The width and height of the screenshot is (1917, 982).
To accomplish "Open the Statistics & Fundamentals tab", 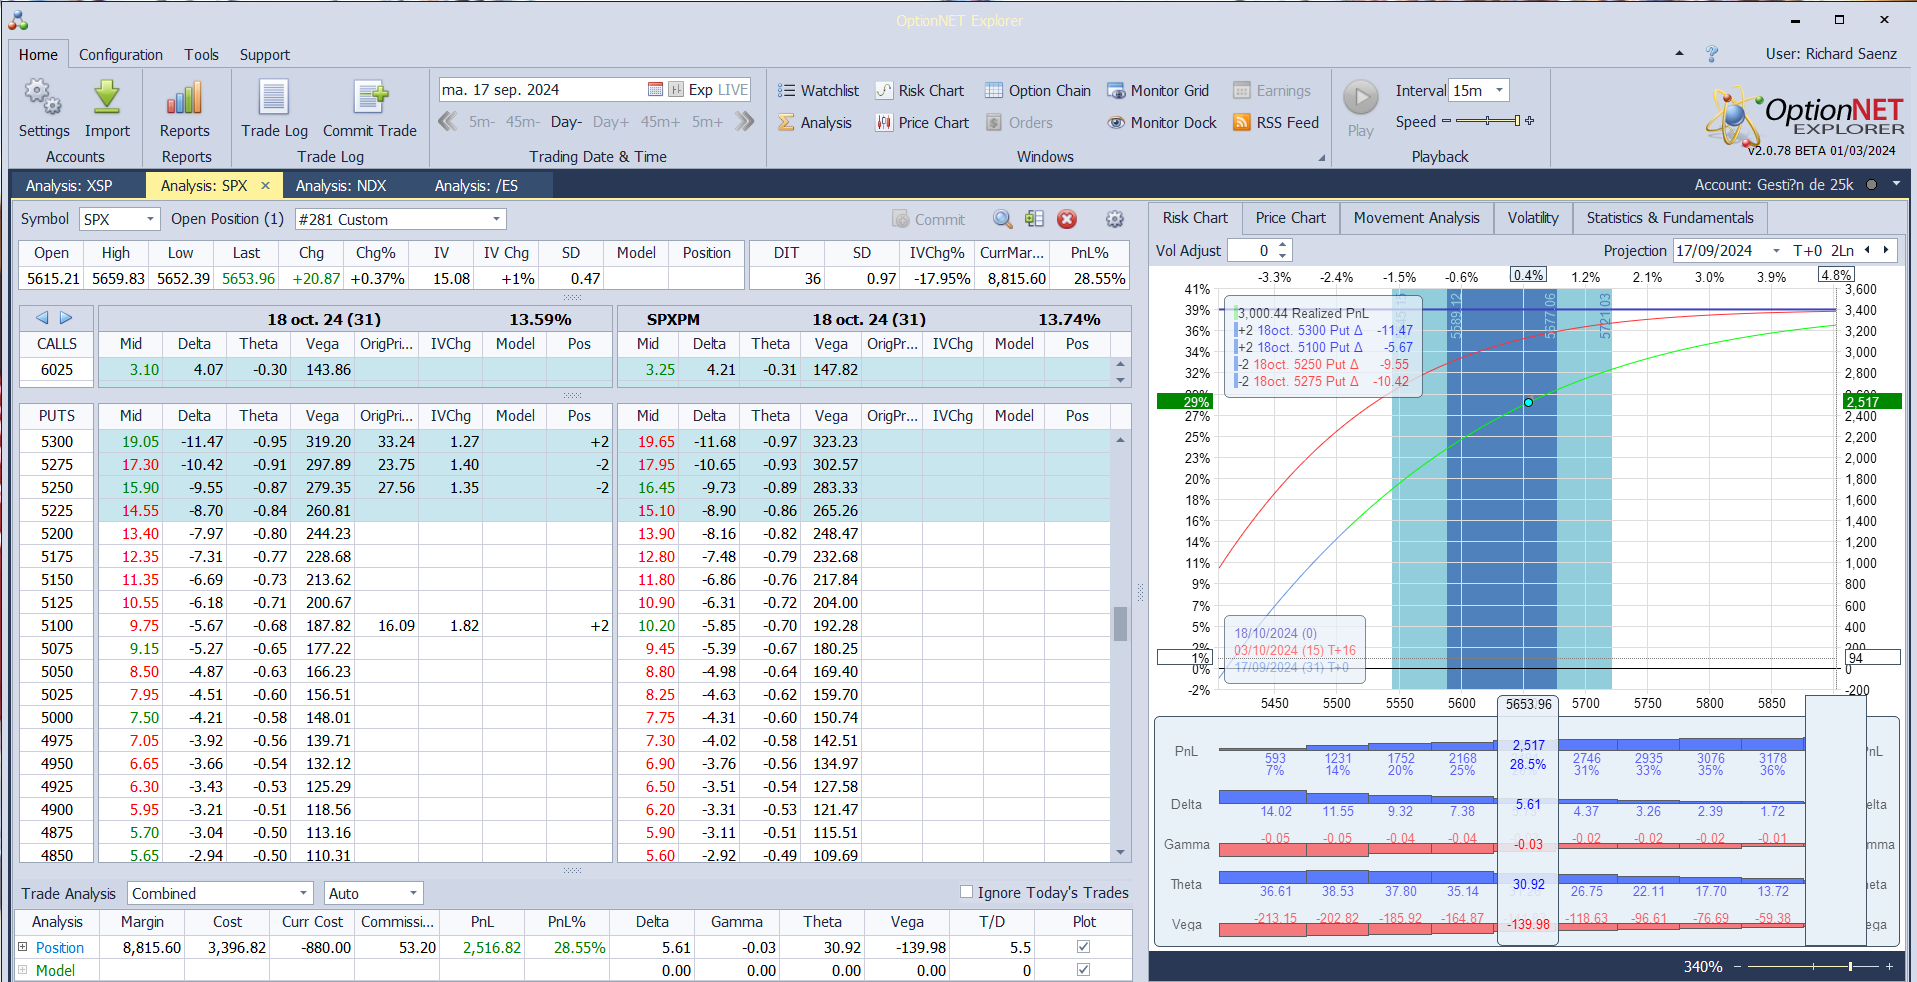I will [1670, 218].
